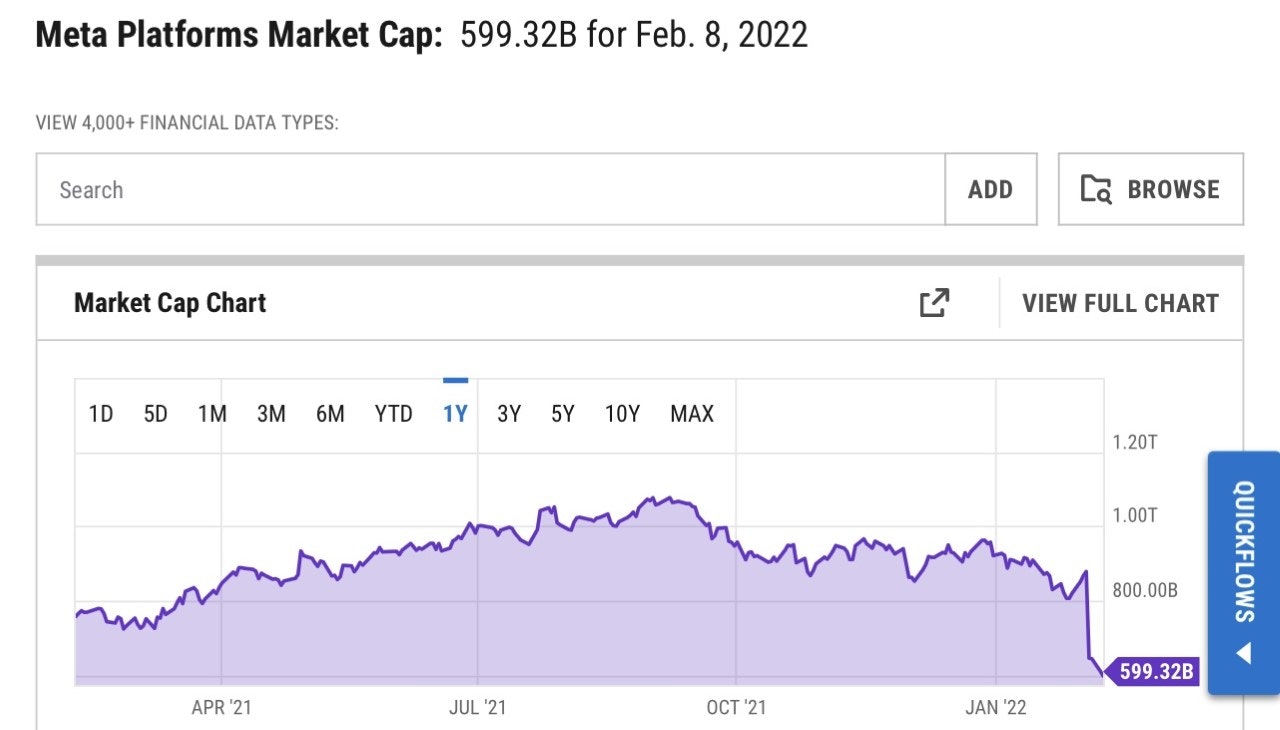This screenshot has width=1280, height=730.
Task: Click the folder search icon in Browse
Action: 1096,189
